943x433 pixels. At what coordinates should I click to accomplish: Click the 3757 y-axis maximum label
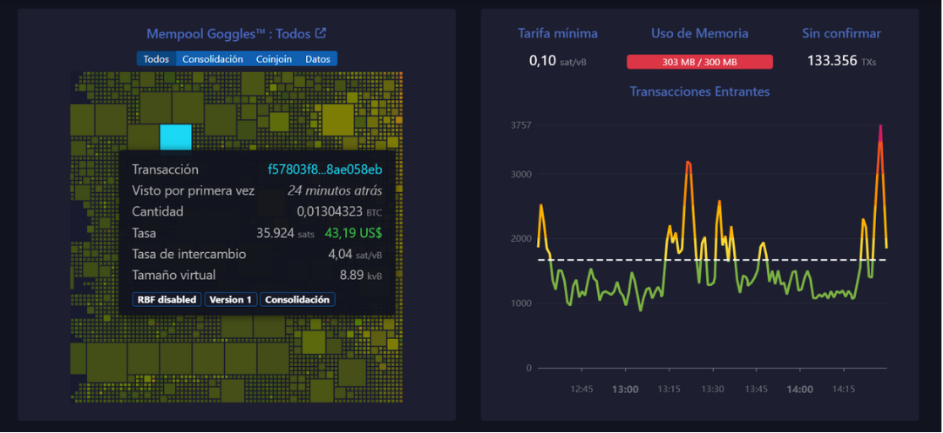pyautogui.click(x=520, y=126)
